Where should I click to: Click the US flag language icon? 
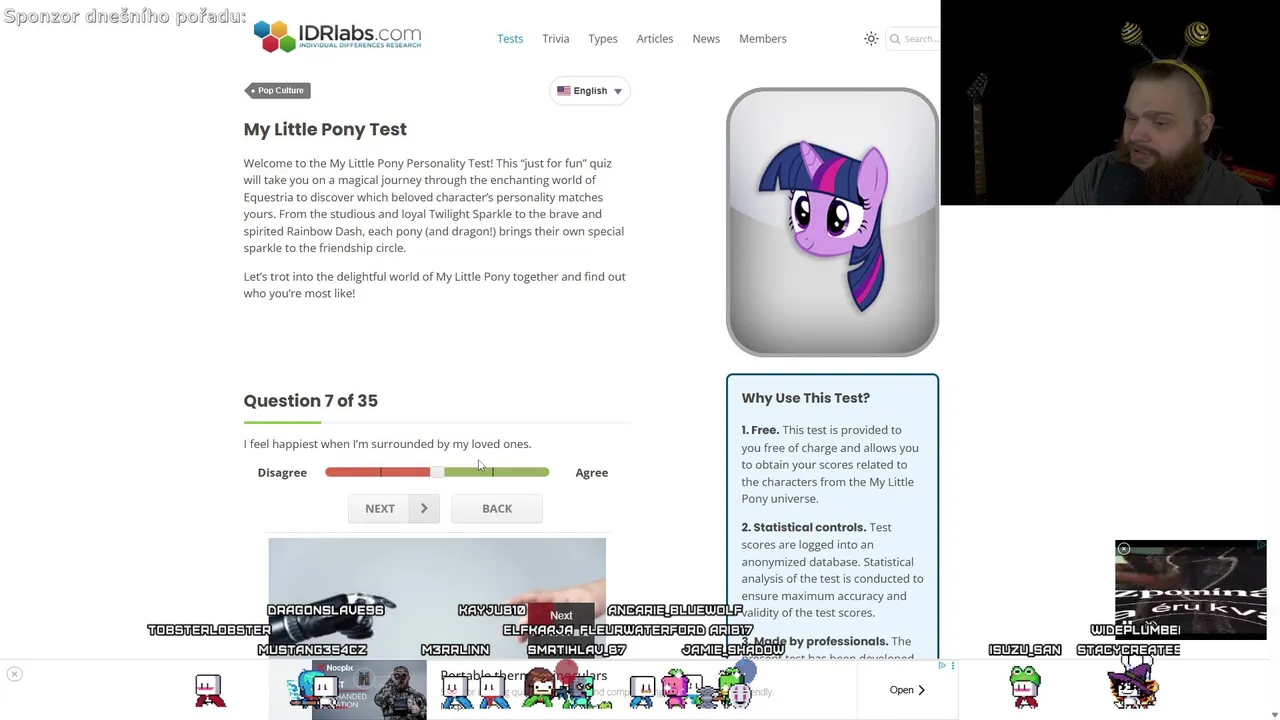click(564, 91)
